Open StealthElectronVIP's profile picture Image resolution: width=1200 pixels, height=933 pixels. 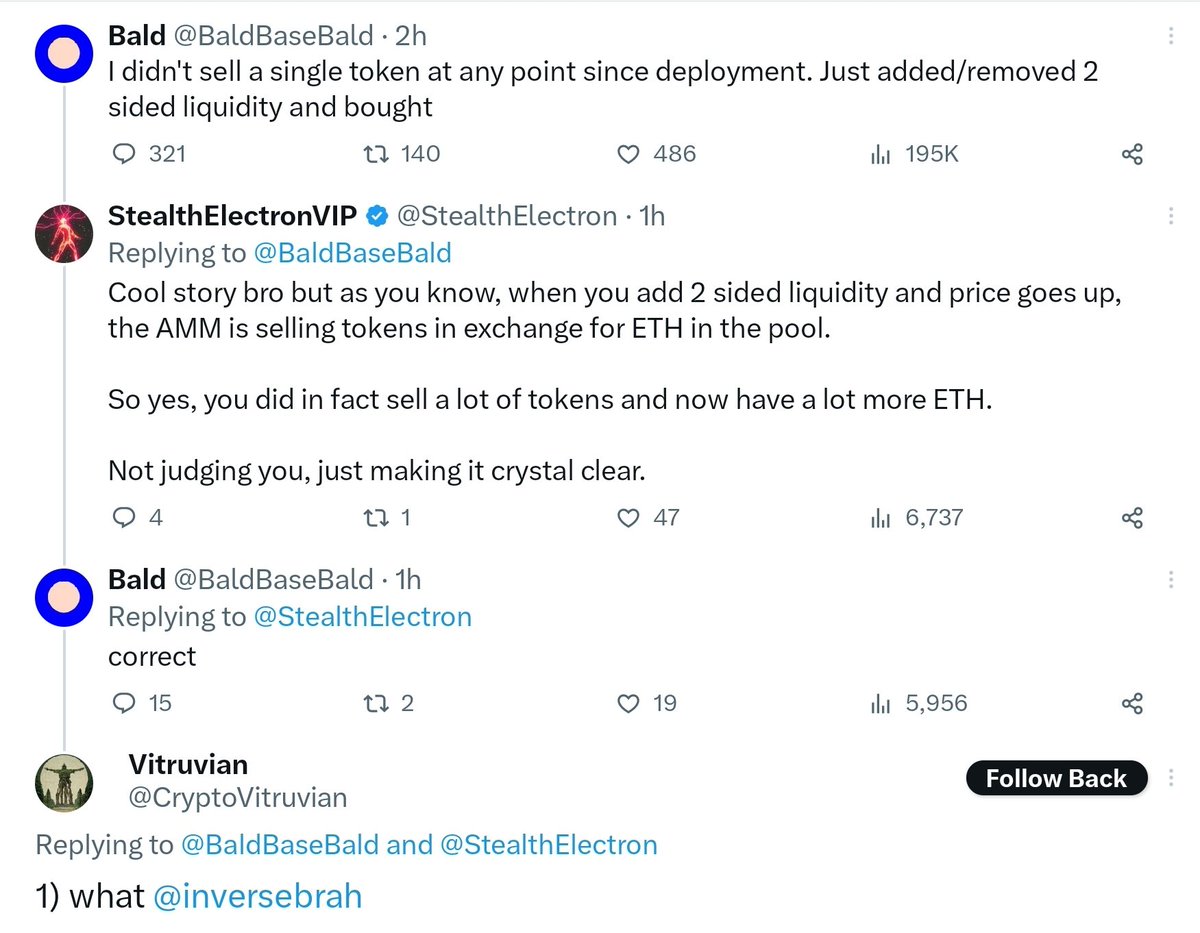(64, 233)
